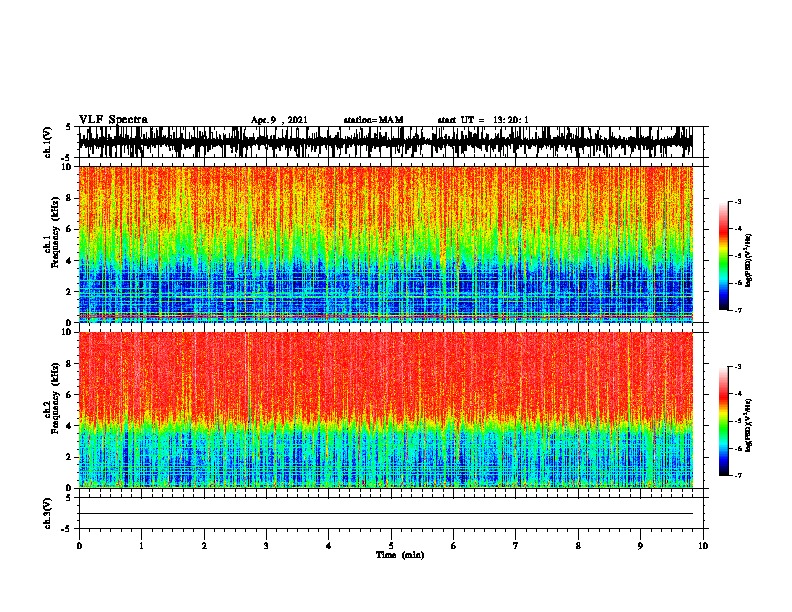
Task: Click the -7 tick on ch.2 colorbar
Action: click(x=737, y=475)
